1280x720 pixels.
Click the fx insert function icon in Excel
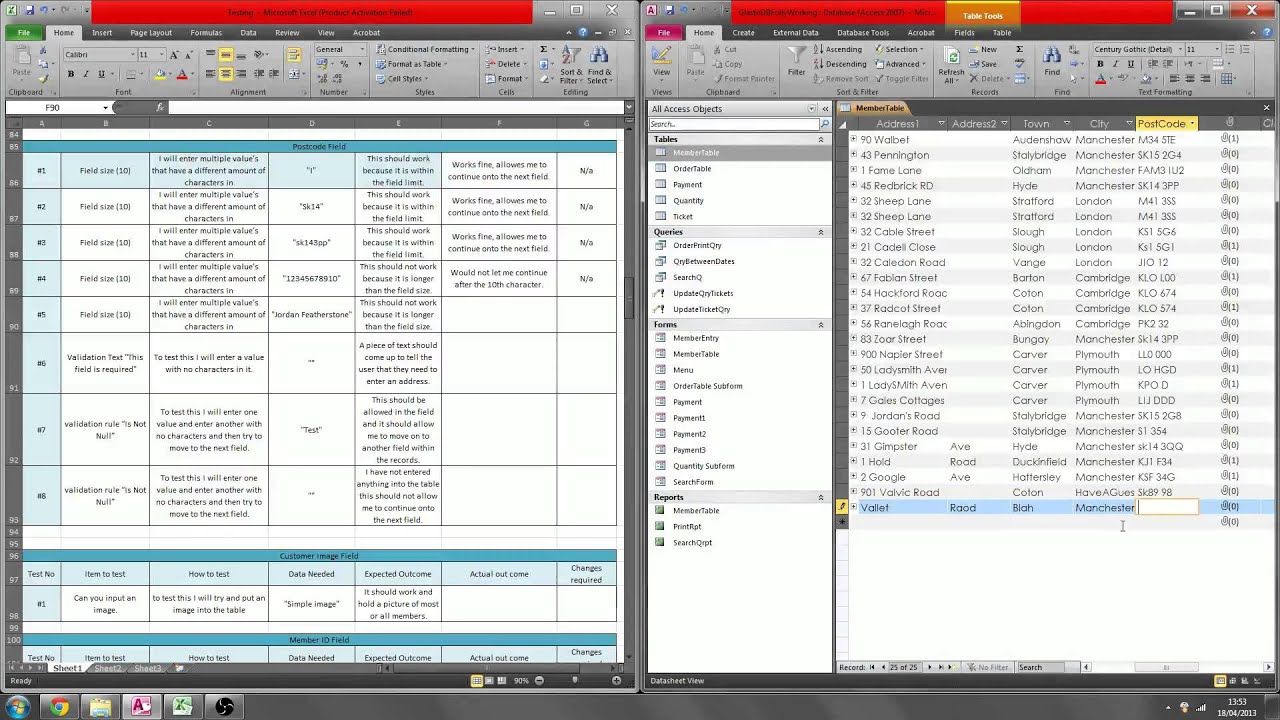pos(160,107)
